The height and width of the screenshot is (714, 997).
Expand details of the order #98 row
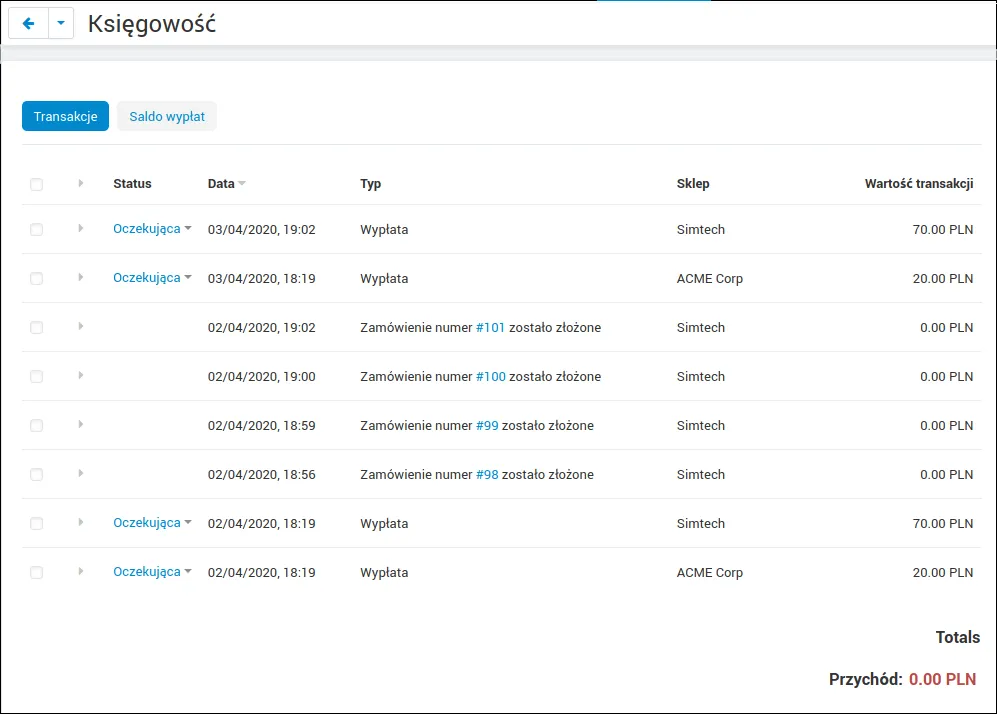coord(81,473)
